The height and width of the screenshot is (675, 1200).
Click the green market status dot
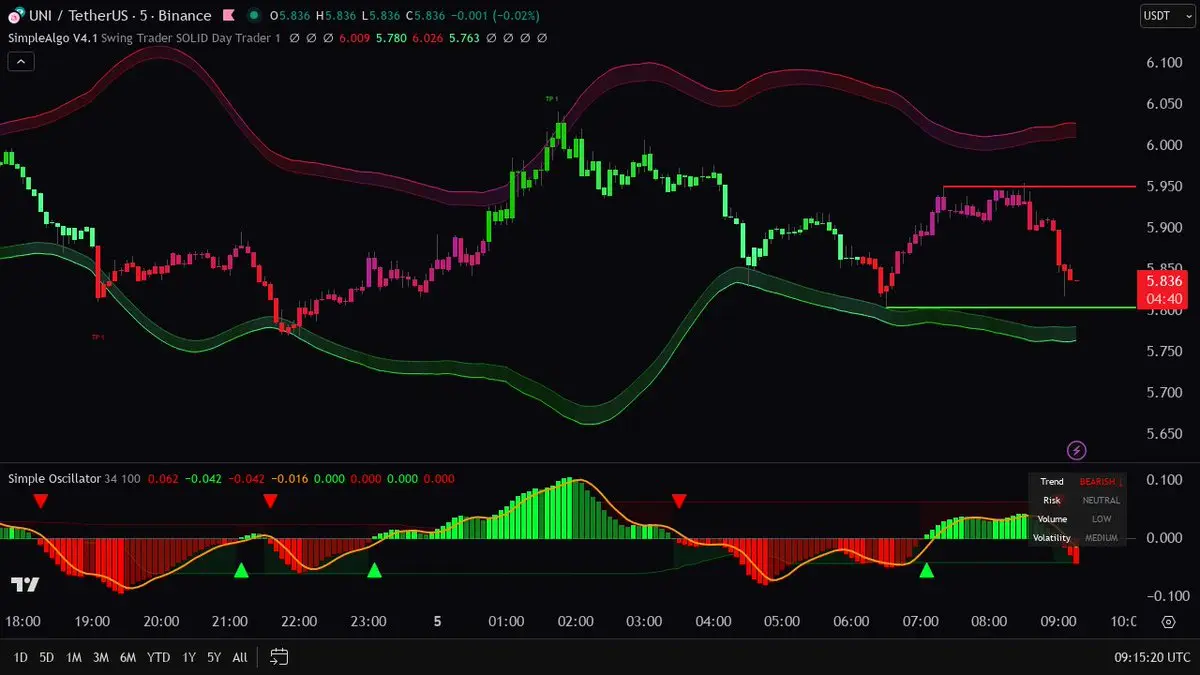254,15
